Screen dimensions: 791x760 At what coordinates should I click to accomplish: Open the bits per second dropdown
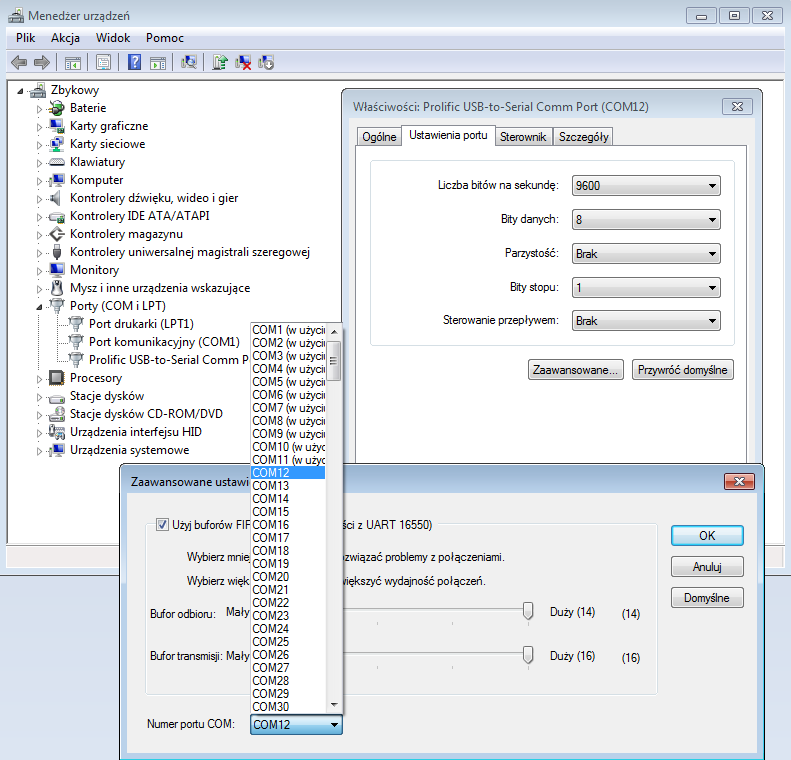coord(646,186)
